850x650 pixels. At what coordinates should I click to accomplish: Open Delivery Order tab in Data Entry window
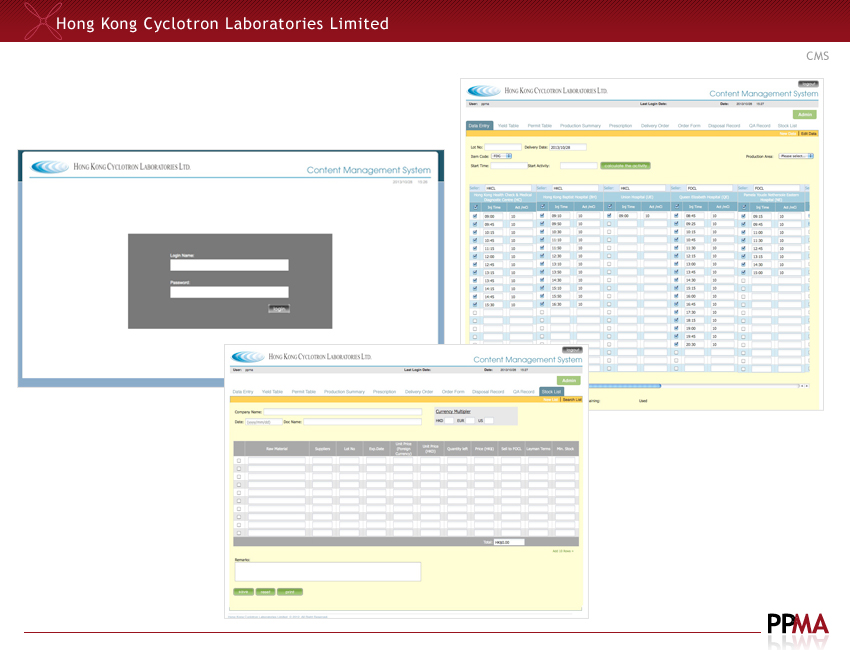pos(655,126)
